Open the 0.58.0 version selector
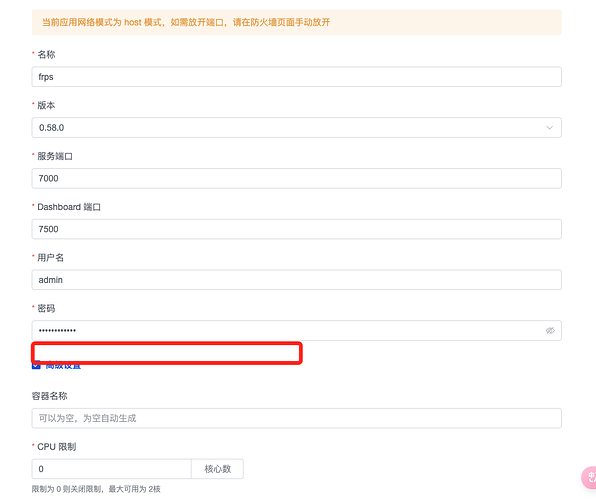This screenshot has width=596, height=500. coord(296,128)
